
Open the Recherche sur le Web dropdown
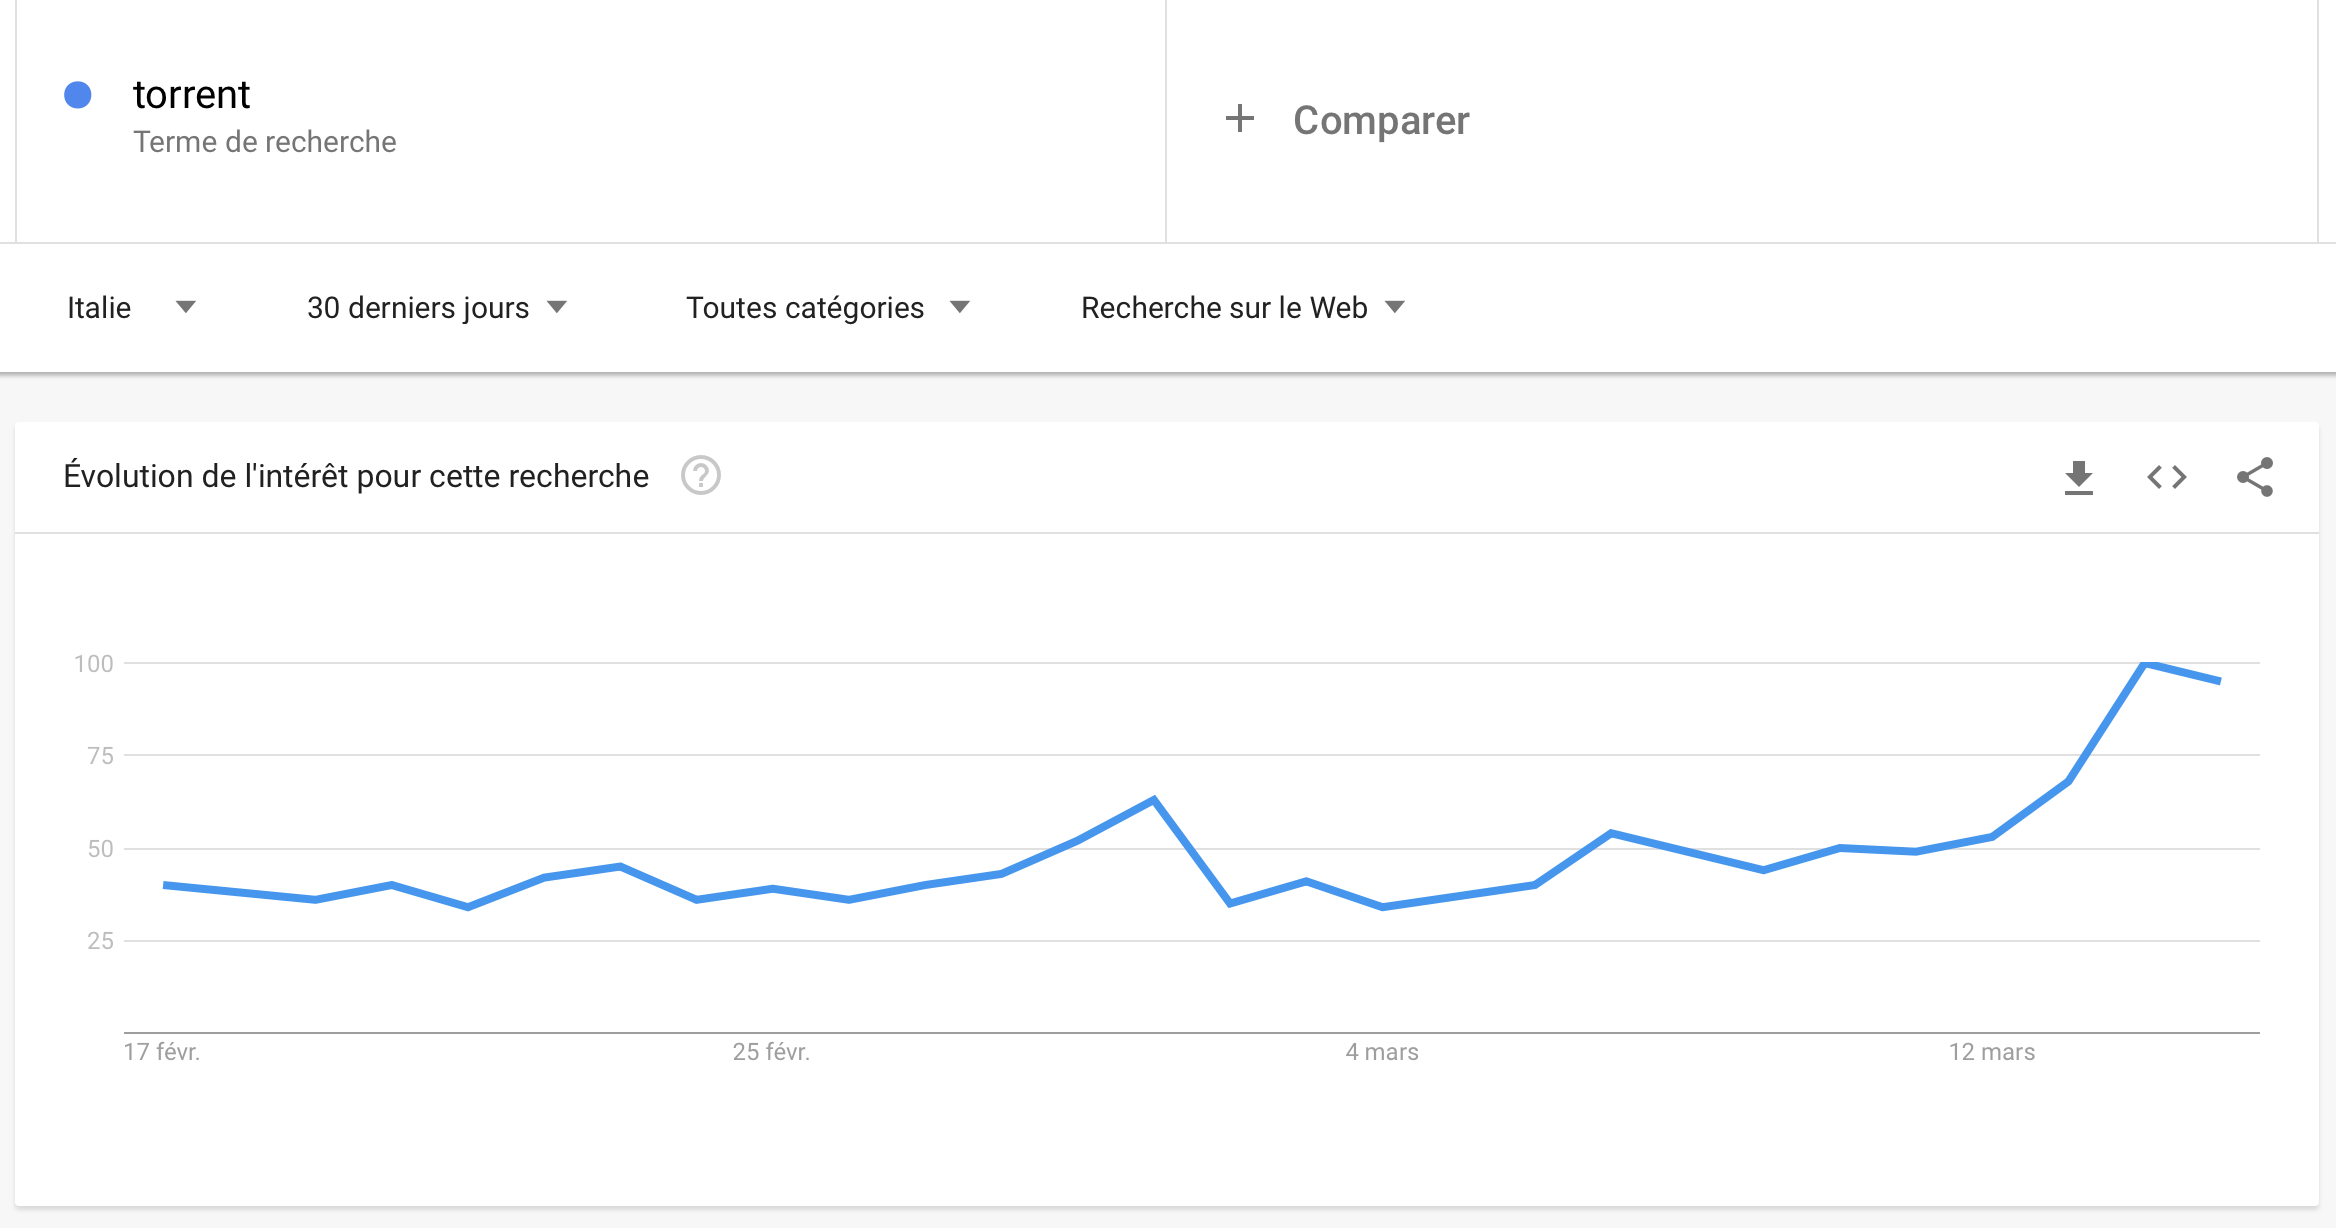pos(1243,308)
